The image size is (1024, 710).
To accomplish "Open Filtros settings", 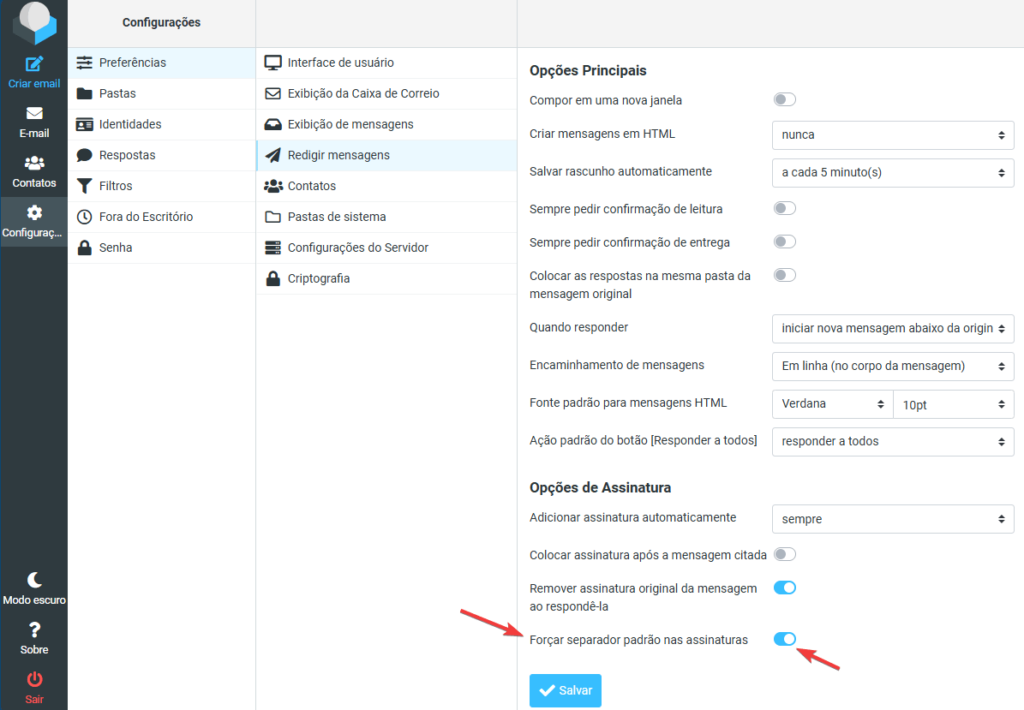I will [x=113, y=185].
